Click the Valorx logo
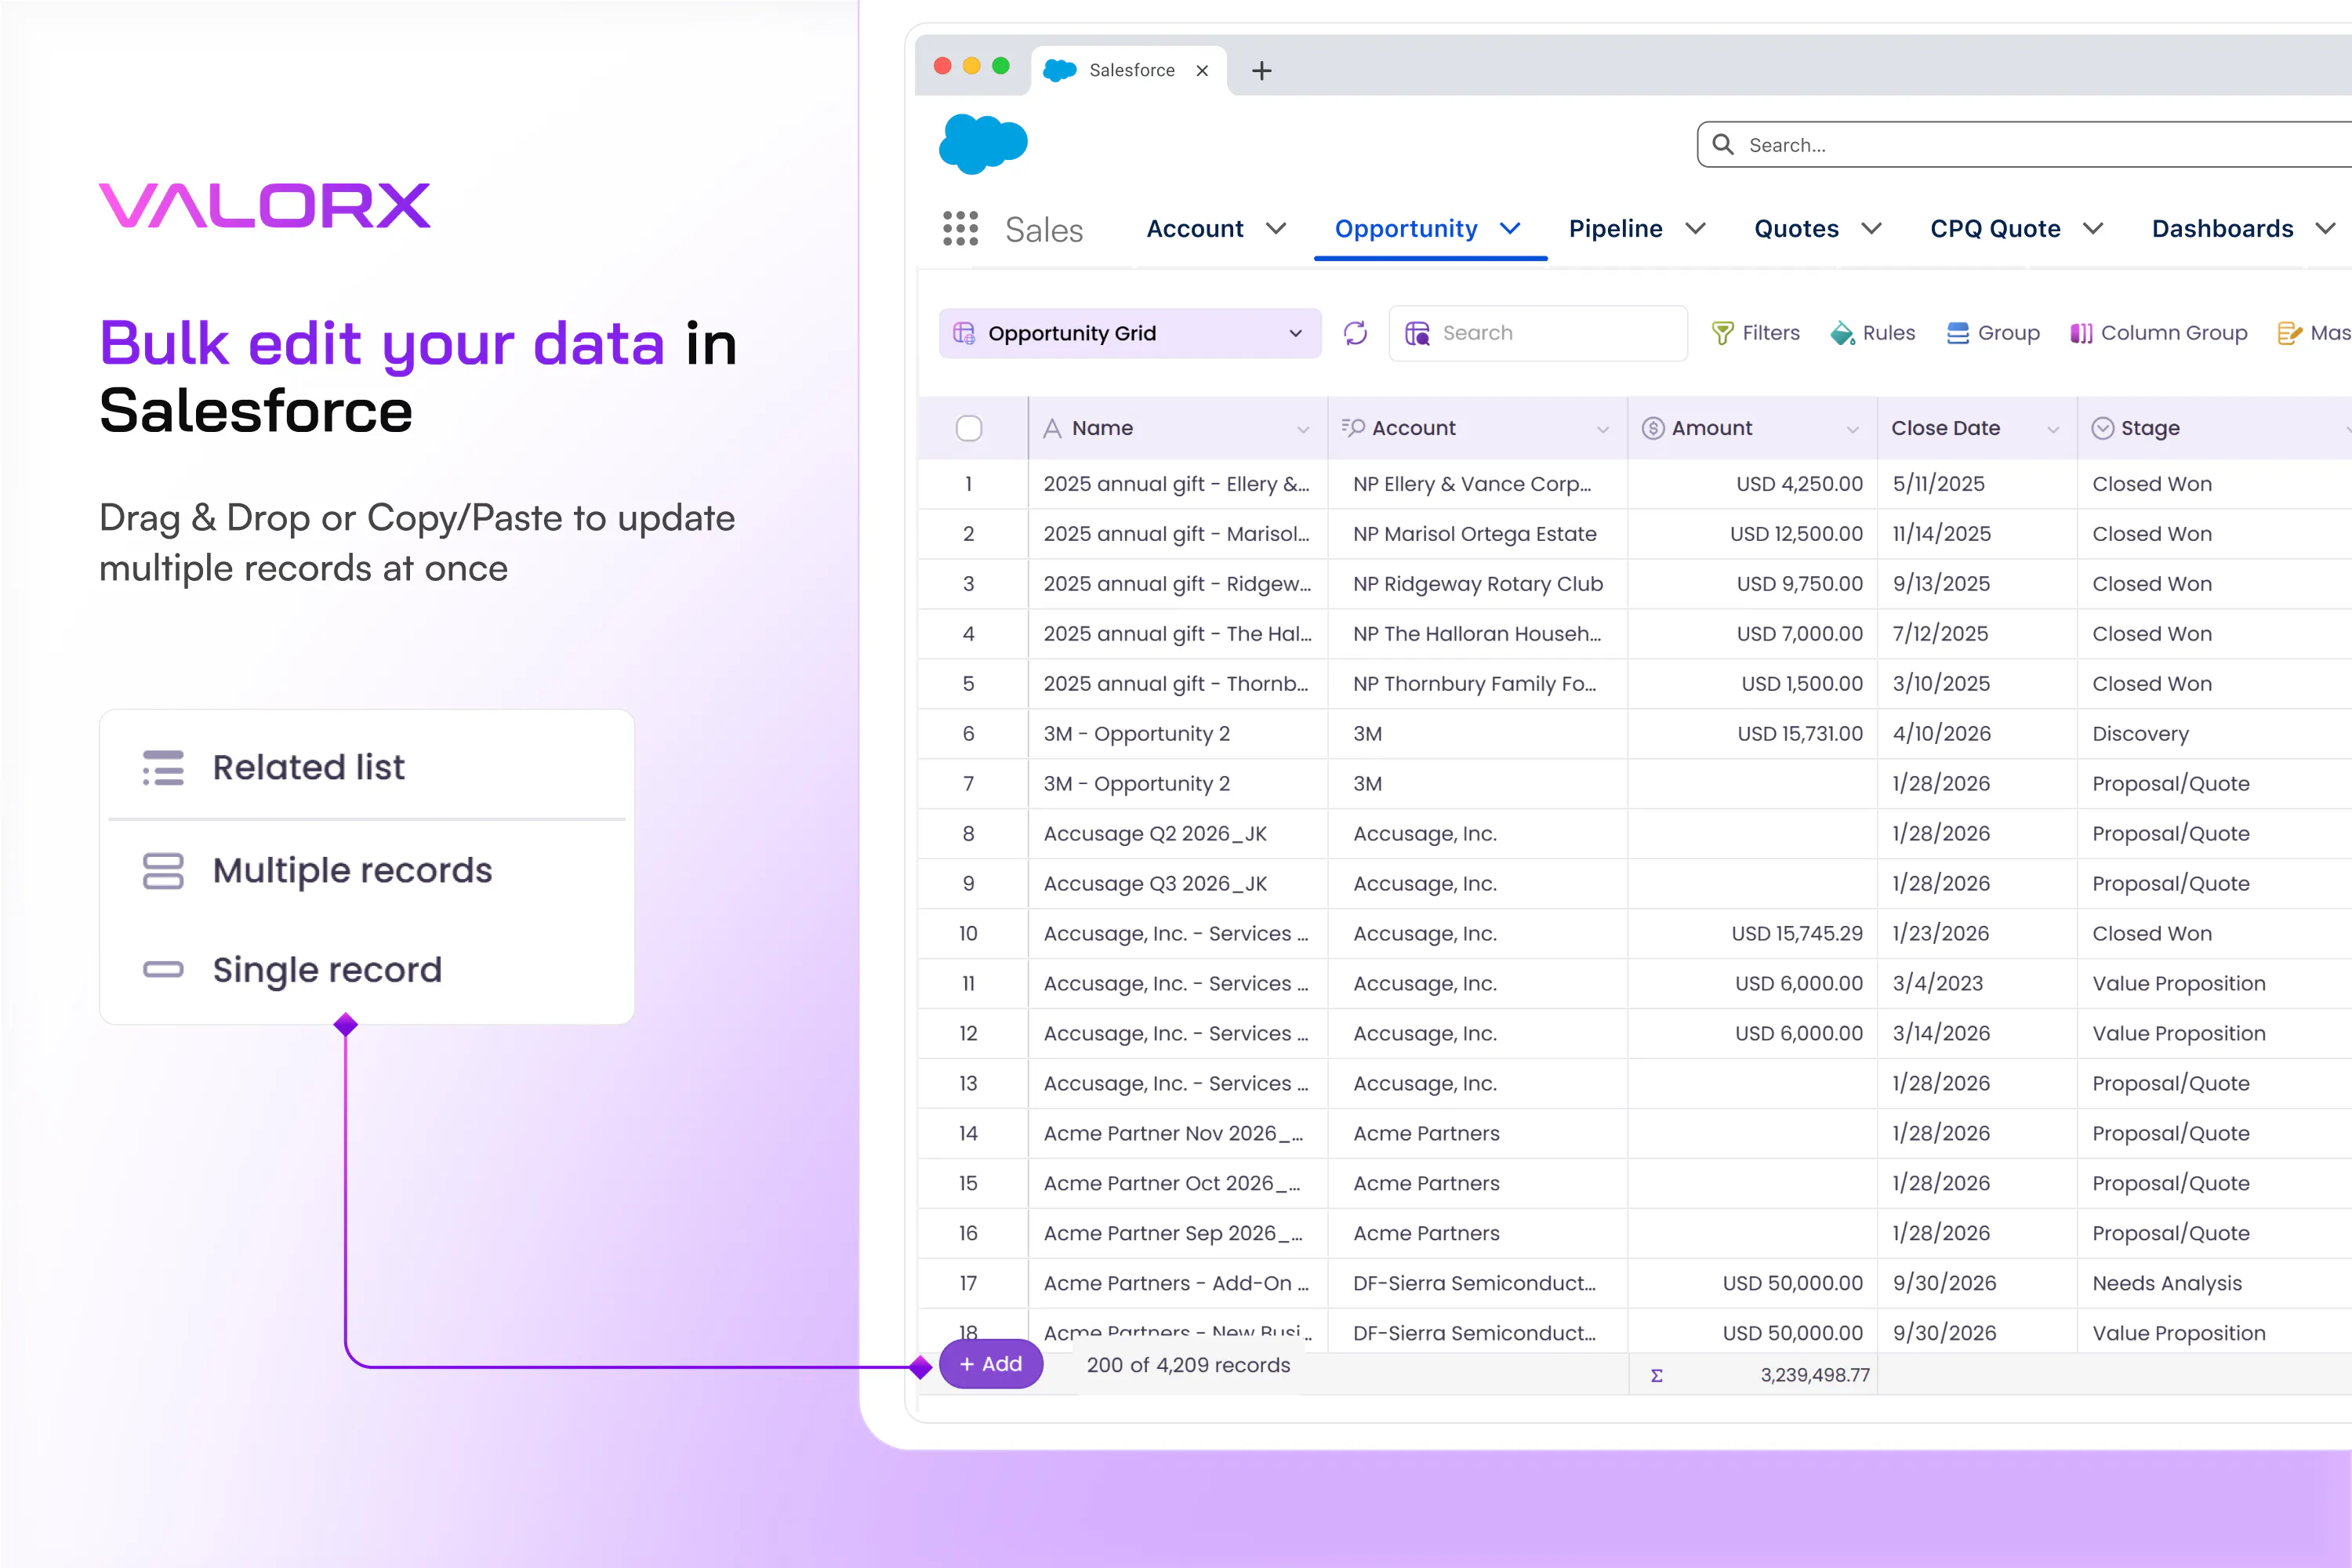Screen dimensions: 2352x1568 [265, 205]
